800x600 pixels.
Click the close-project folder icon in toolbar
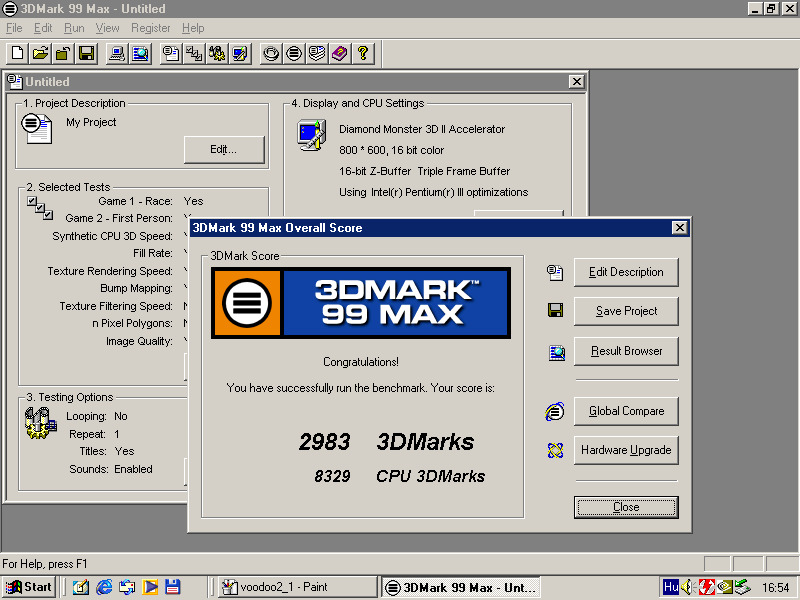click(x=63, y=53)
